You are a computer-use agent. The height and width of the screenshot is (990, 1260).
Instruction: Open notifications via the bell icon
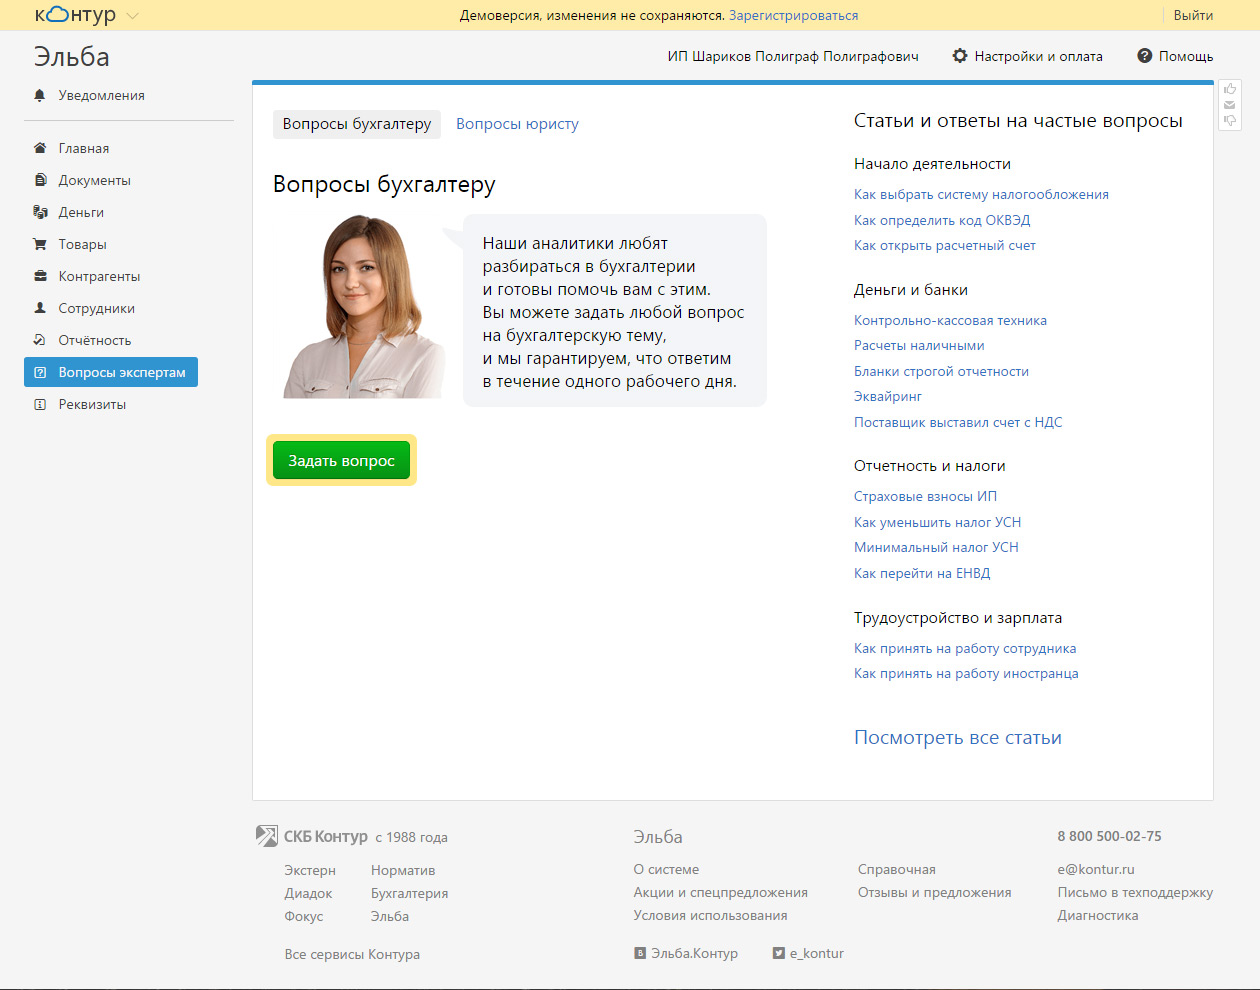click(40, 95)
